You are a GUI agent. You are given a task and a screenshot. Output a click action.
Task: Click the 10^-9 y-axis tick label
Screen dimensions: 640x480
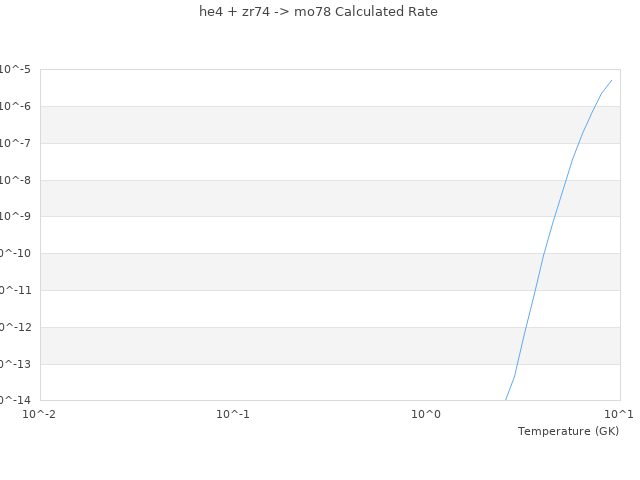[x=15, y=216]
